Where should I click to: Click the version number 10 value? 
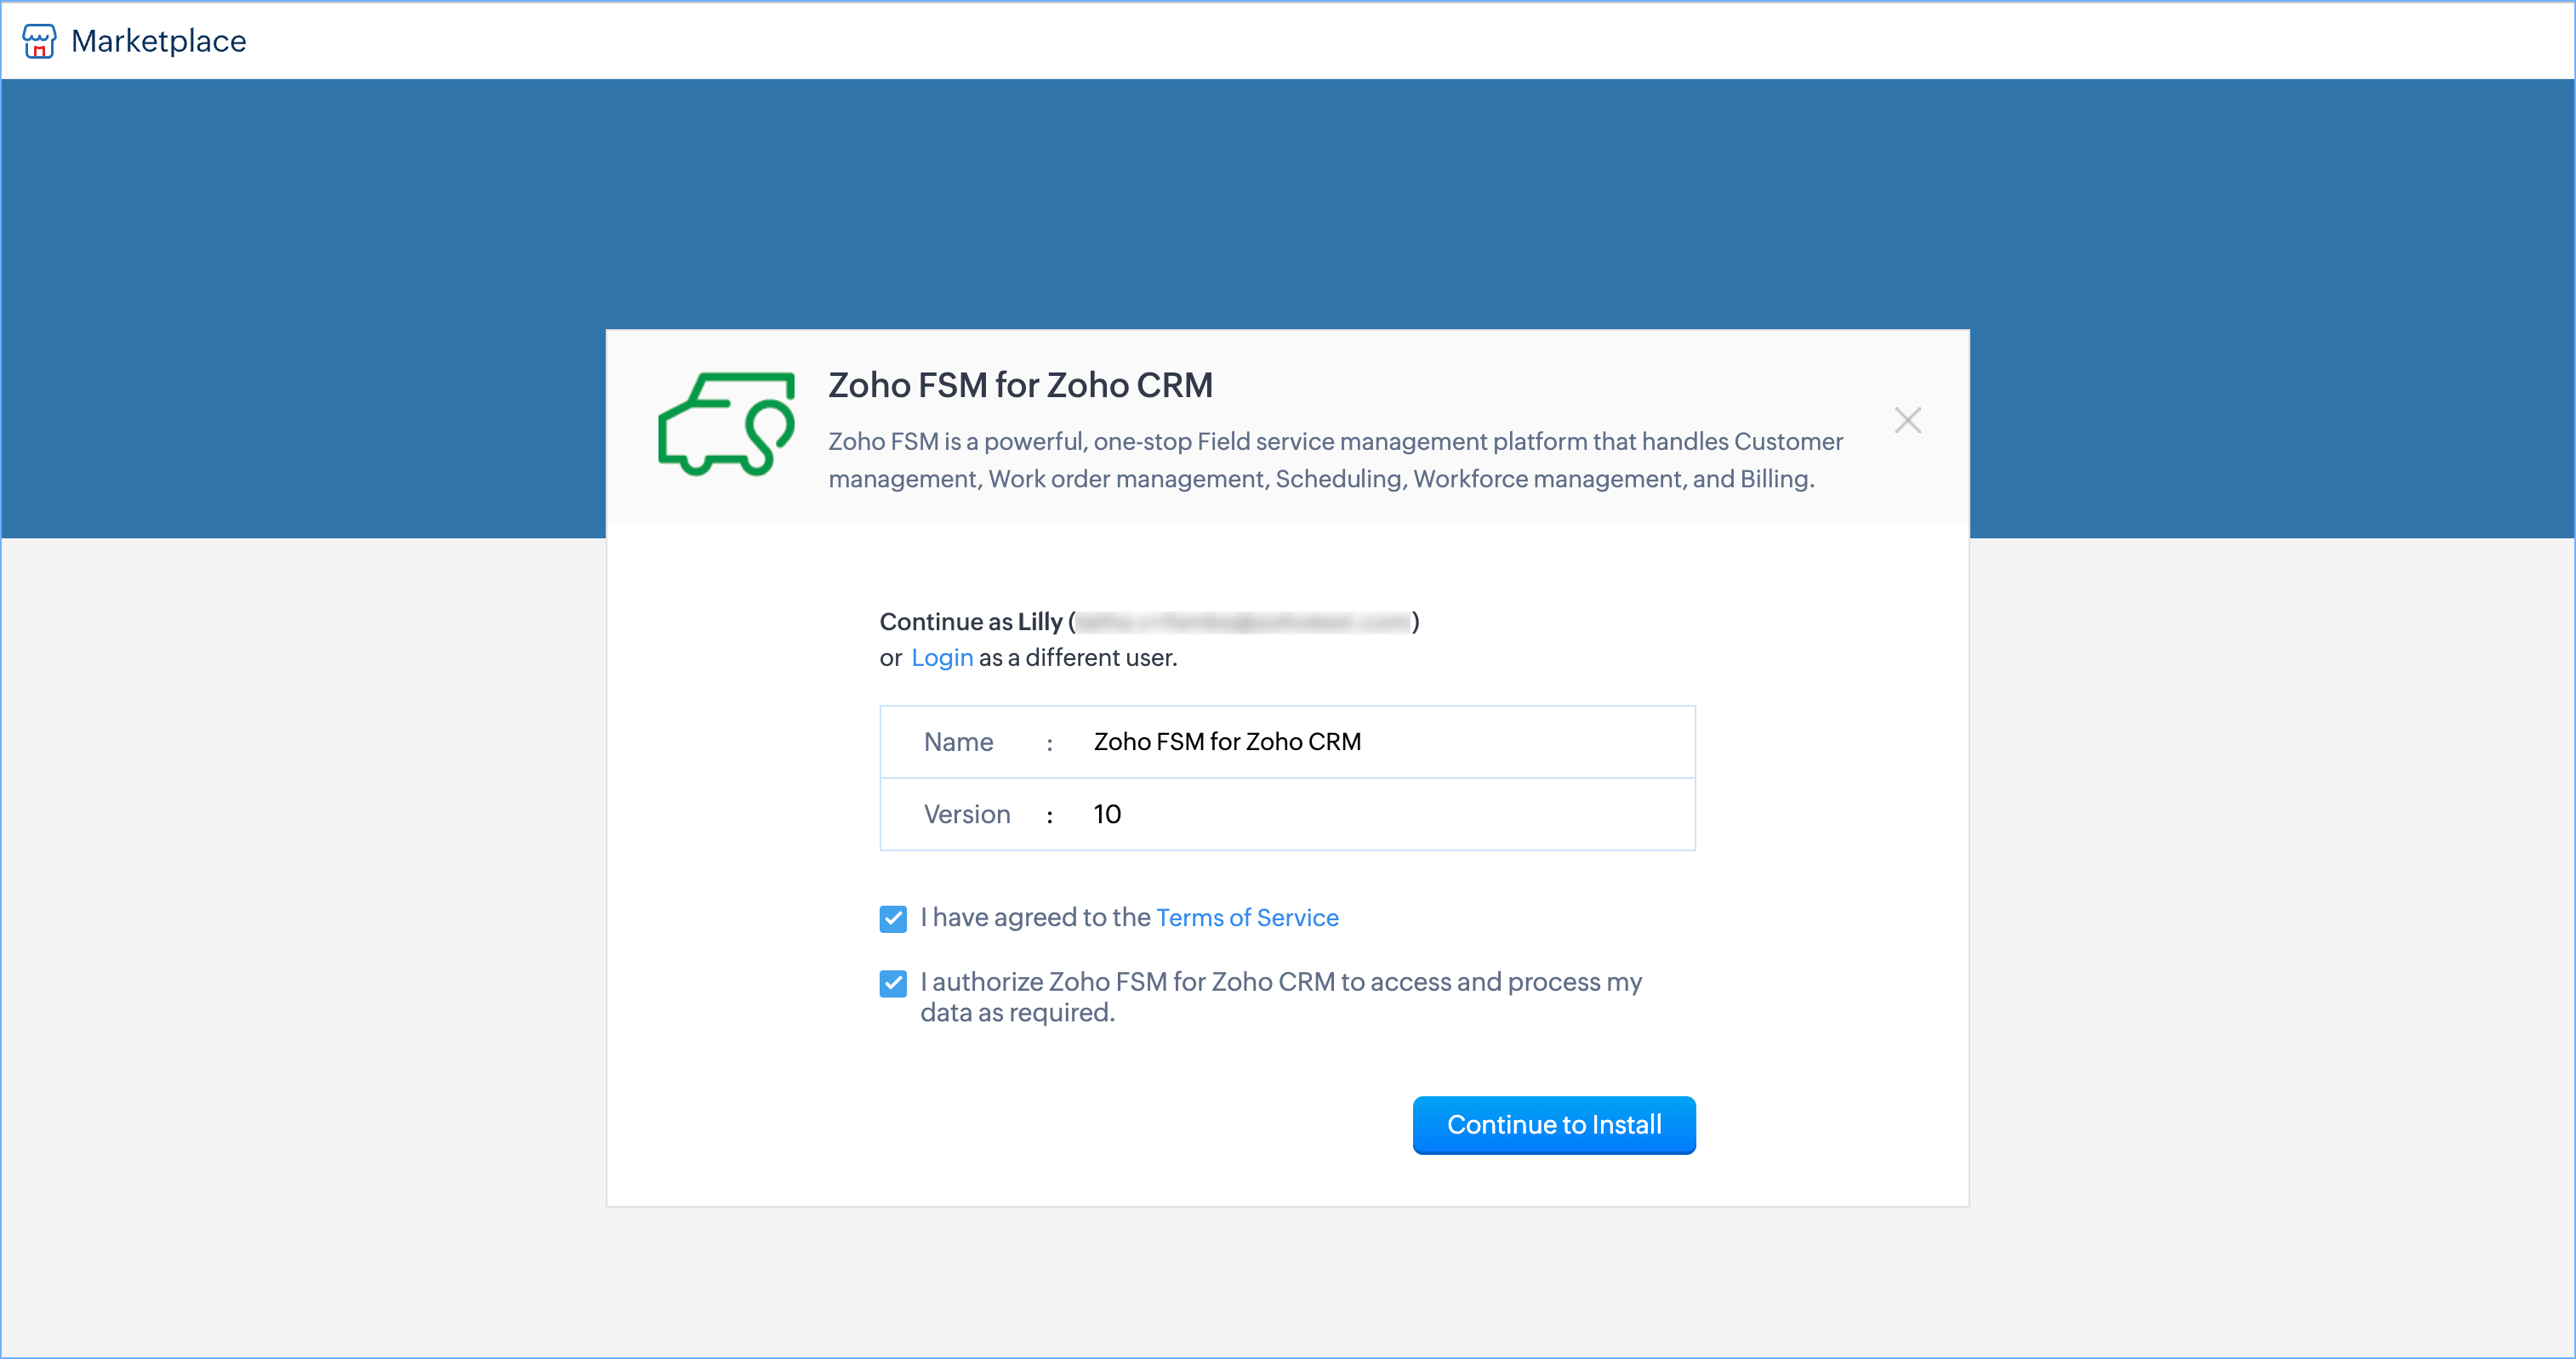[1107, 814]
